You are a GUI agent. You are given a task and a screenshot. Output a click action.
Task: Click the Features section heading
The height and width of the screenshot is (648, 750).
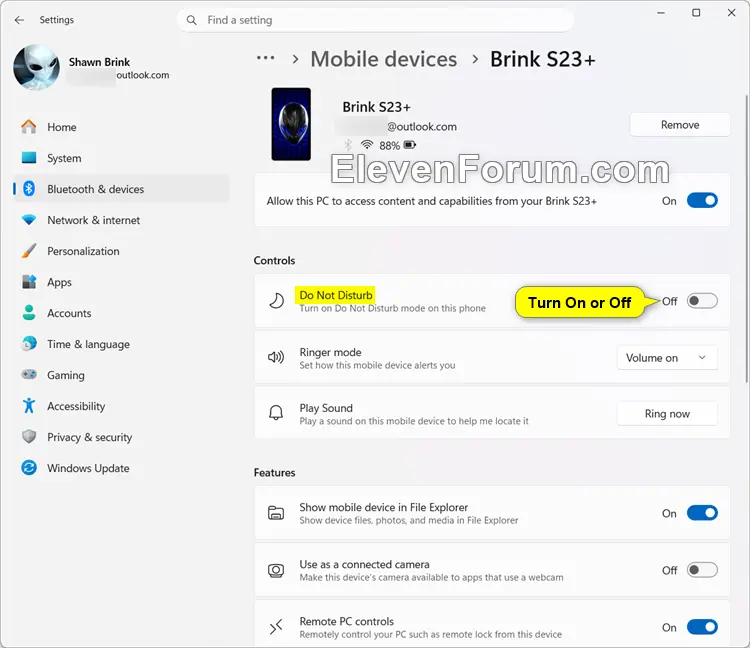tap(274, 472)
